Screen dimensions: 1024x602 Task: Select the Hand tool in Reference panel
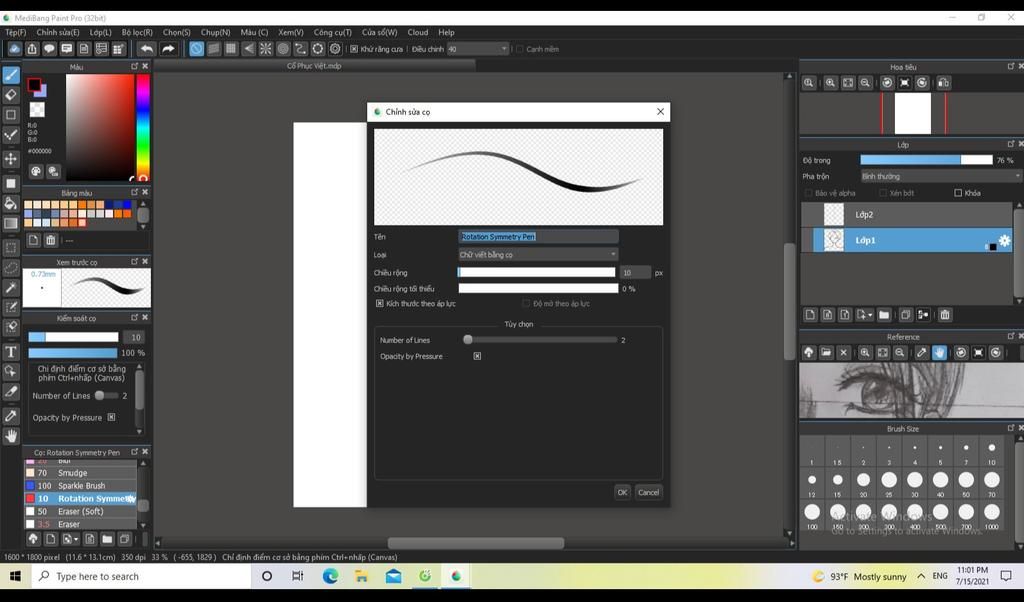tap(939, 353)
